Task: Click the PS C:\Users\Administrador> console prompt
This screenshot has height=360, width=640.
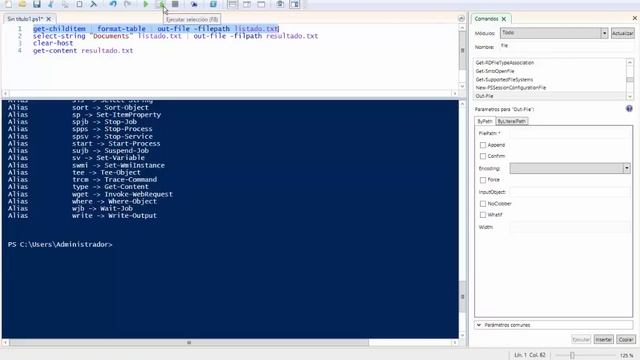Action: coord(60,244)
